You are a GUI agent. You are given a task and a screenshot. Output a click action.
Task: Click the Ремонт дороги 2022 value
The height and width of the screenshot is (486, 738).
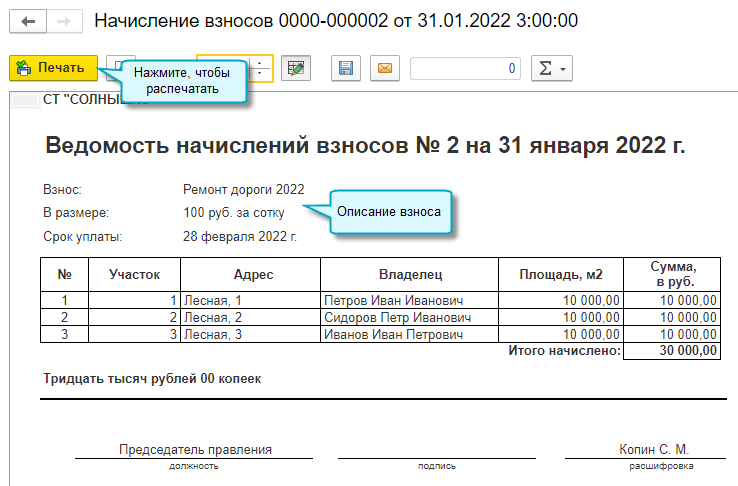tap(244, 189)
